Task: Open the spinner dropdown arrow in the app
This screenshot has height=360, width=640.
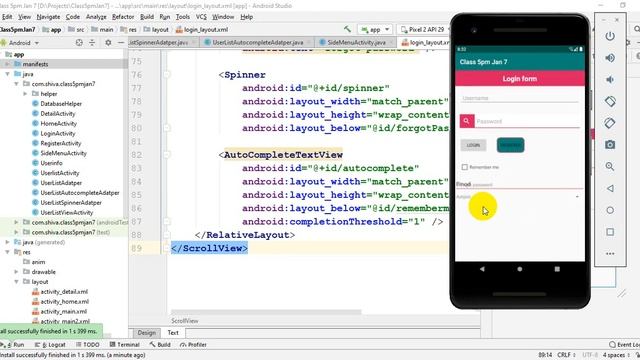Action: click(577, 197)
